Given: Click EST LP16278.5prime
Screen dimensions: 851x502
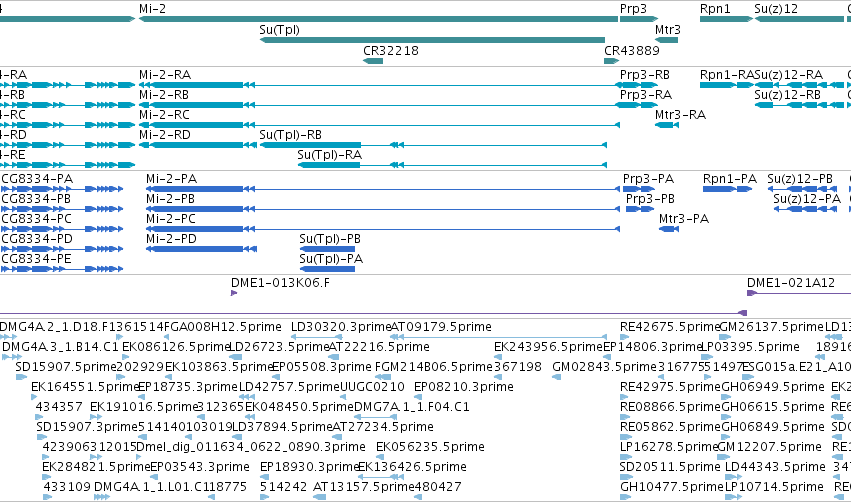Looking at the screenshot, I should [x=669, y=447].
